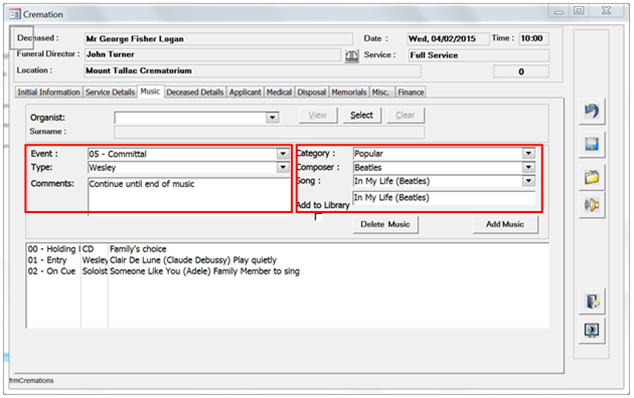Click the Deceased name field
634x398 pixels.
coord(218,39)
